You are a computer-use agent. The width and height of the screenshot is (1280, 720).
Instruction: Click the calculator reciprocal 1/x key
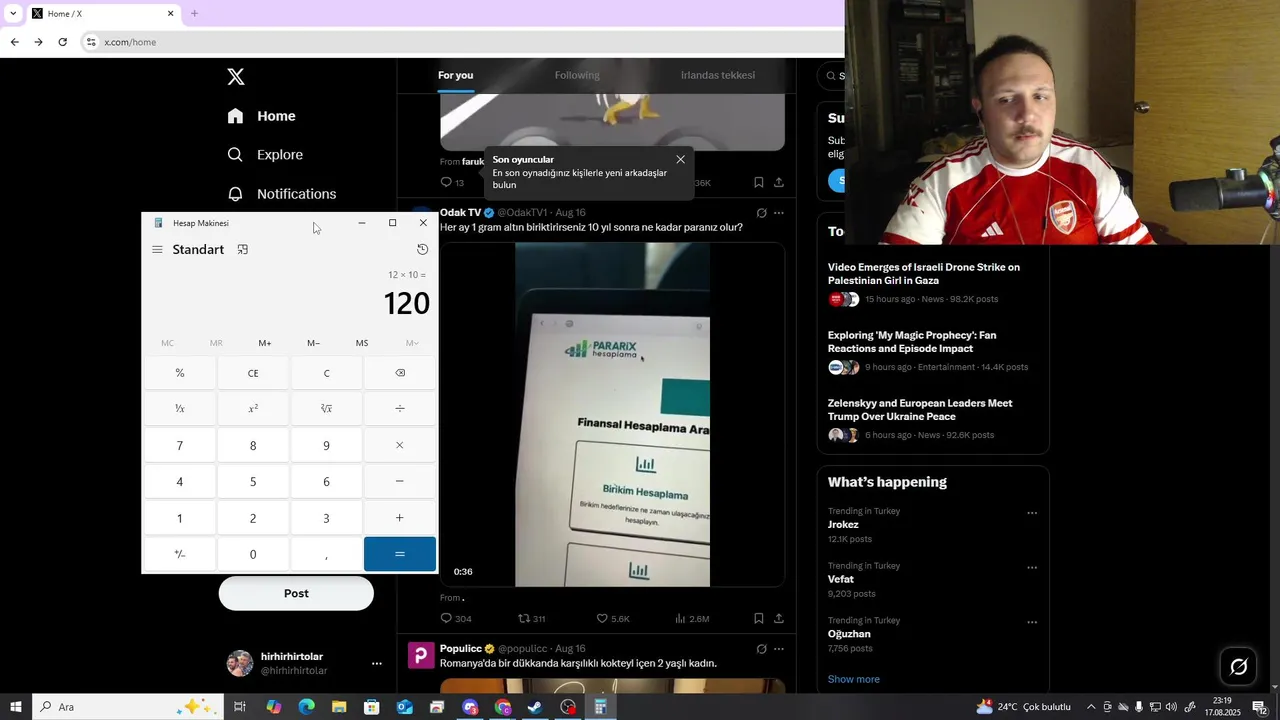click(180, 409)
